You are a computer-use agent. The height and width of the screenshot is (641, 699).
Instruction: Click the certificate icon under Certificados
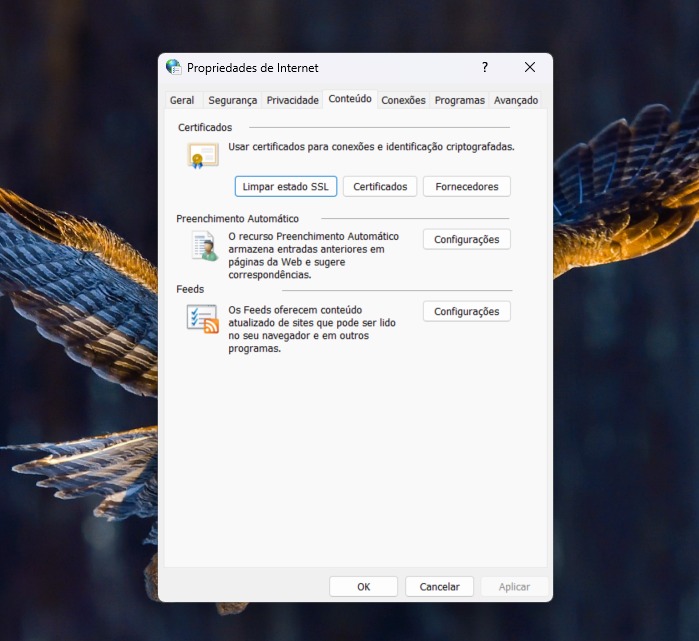203,155
